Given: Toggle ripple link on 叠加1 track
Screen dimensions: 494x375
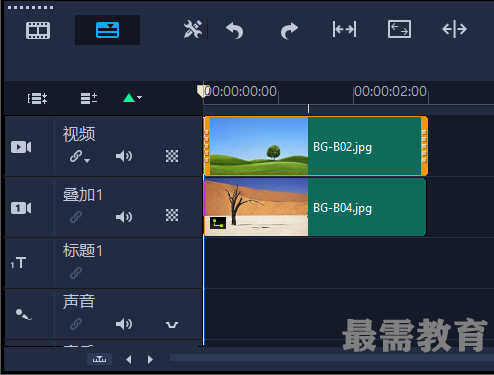Looking at the screenshot, I should [x=76, y=217].
